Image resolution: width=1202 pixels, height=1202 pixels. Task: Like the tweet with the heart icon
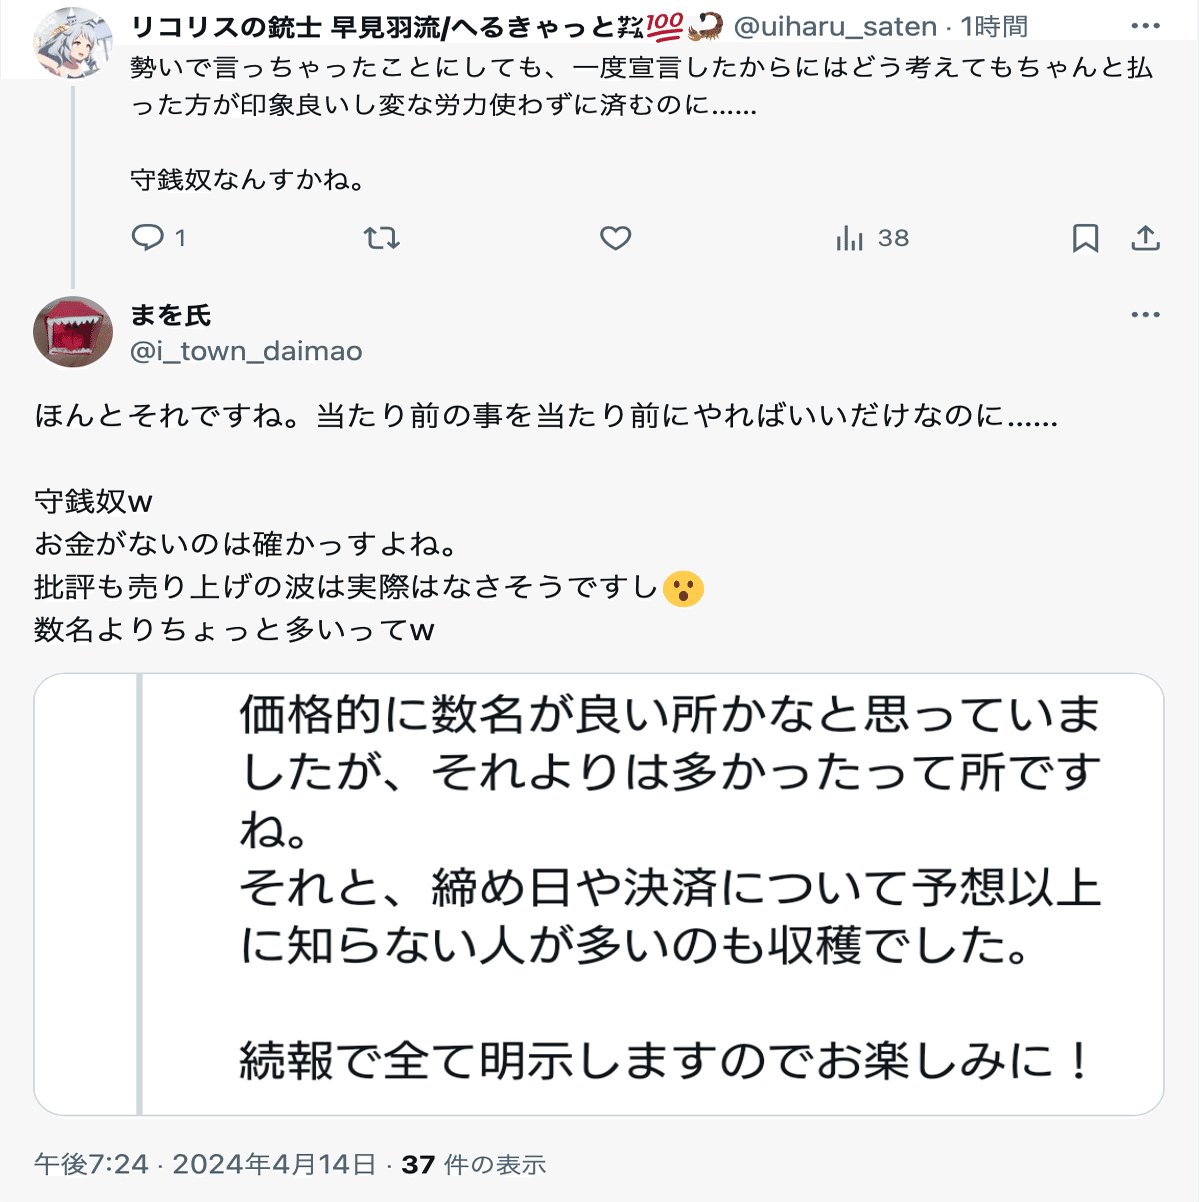tap(615, 238)
